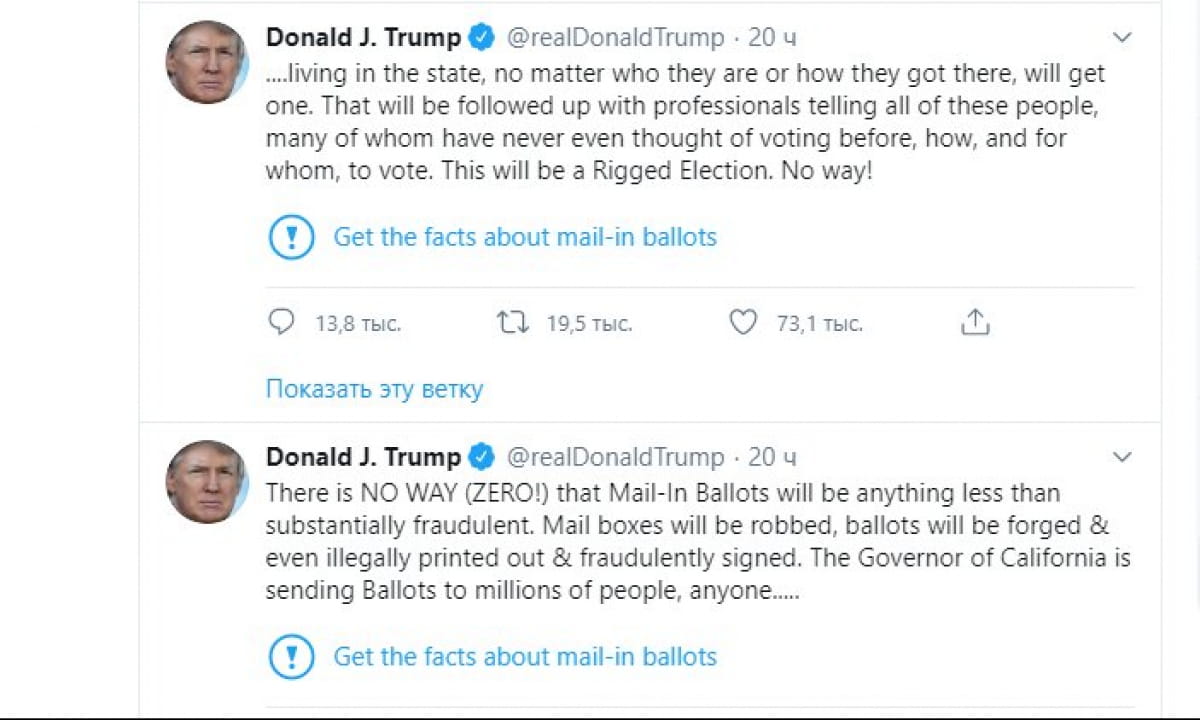Click verified badge on the Rigged Election tweet

482,38
